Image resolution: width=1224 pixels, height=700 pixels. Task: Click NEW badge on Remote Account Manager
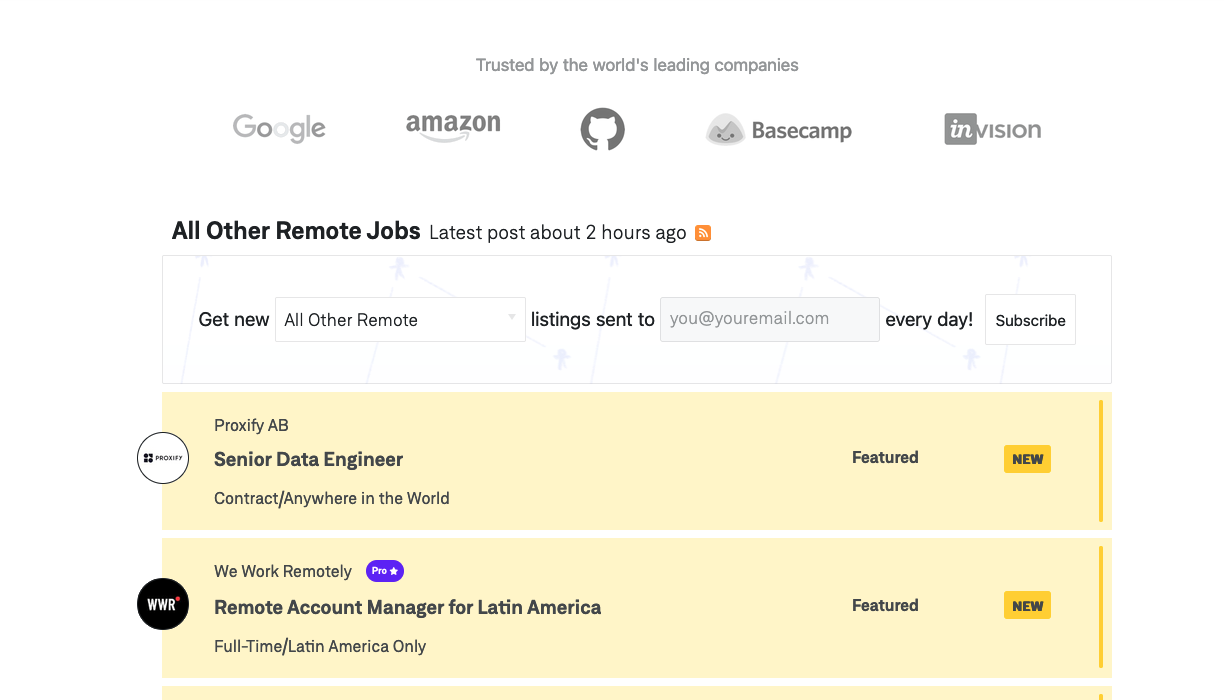(x=1027, y=605)
